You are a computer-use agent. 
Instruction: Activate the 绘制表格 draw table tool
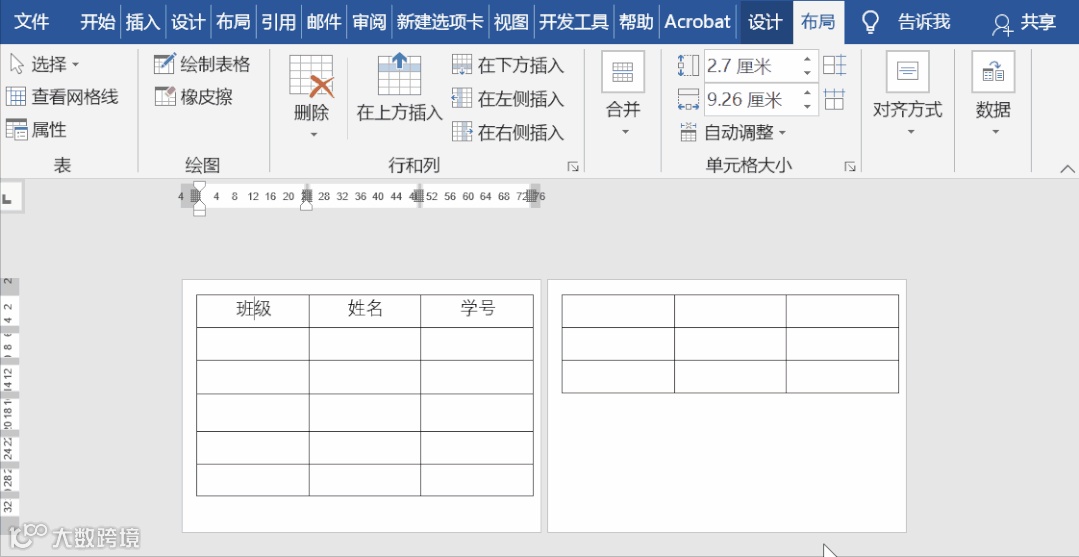[202, 65]
